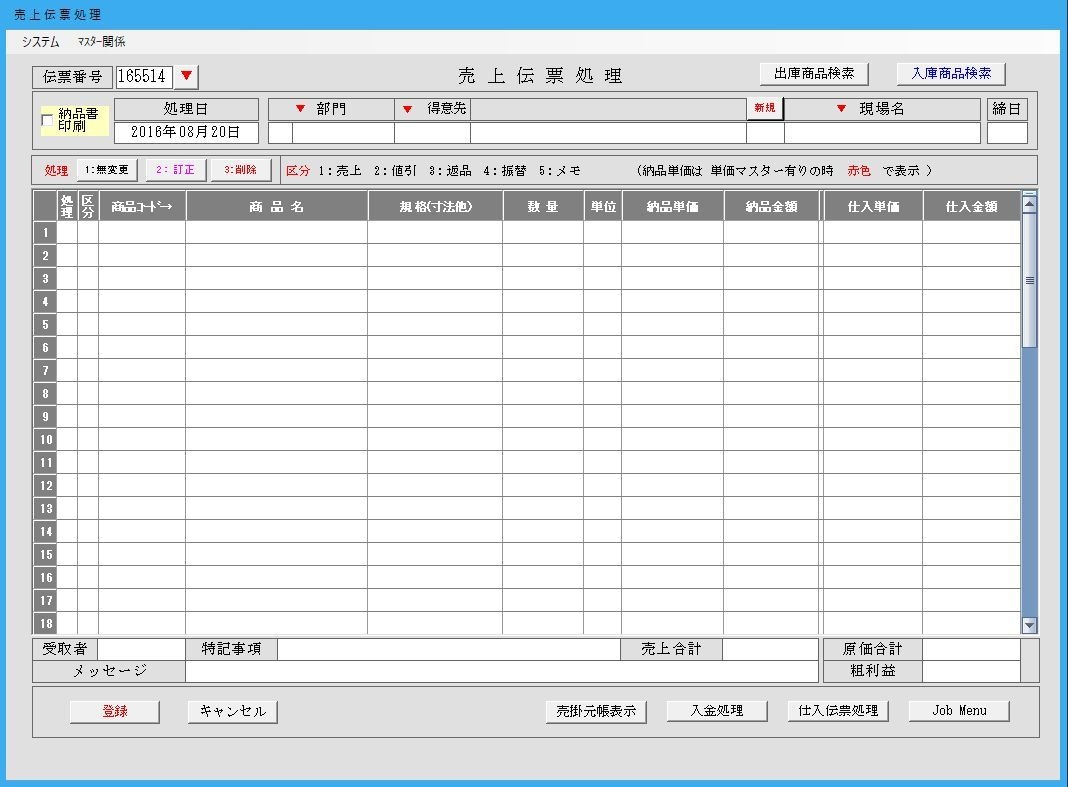Click the 現場名 input field
Image resolution: width=1068 pixels, height=787 pixels.
pos(882,133)
